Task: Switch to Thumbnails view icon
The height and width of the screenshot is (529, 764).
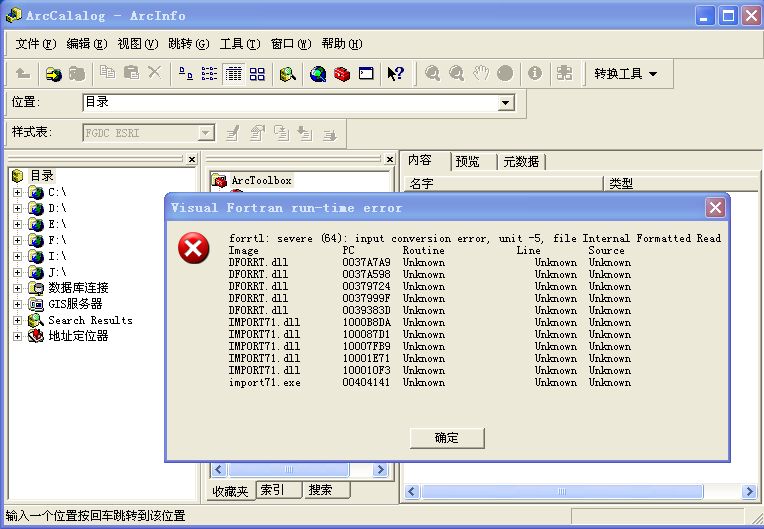Action: coord(257,74)
